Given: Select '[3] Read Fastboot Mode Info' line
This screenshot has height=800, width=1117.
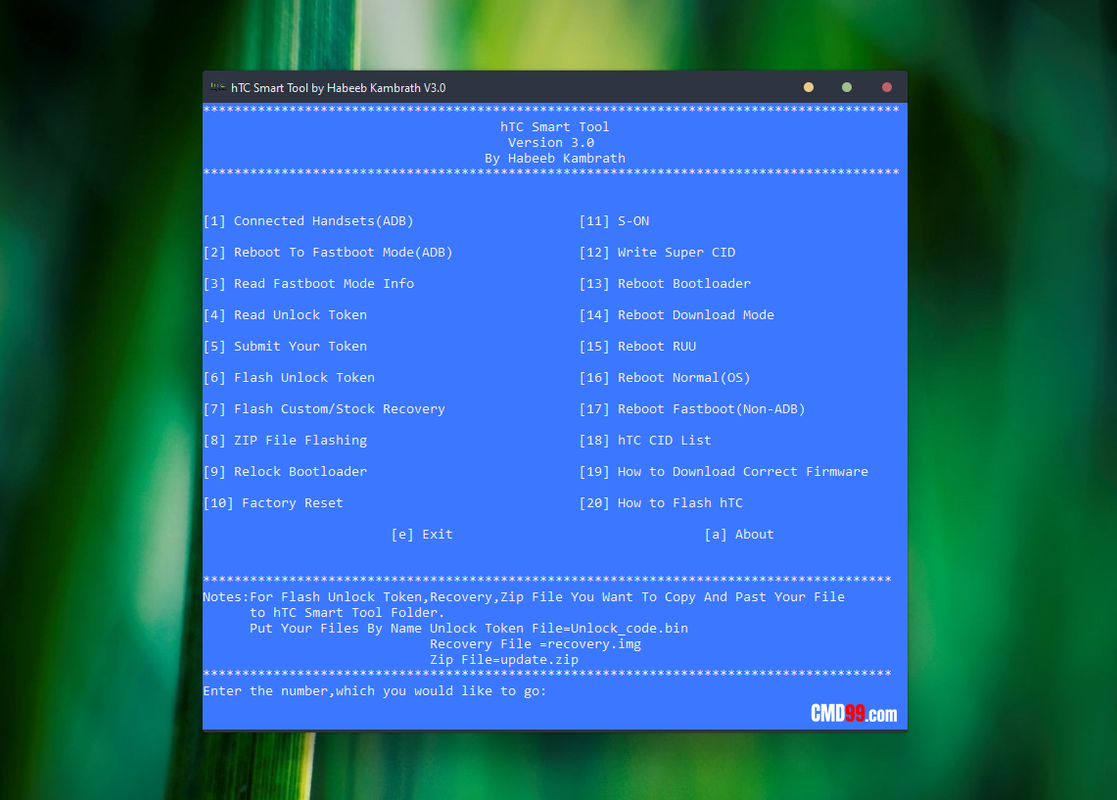Looking at the screenshot, I should (x=308, y=284).
